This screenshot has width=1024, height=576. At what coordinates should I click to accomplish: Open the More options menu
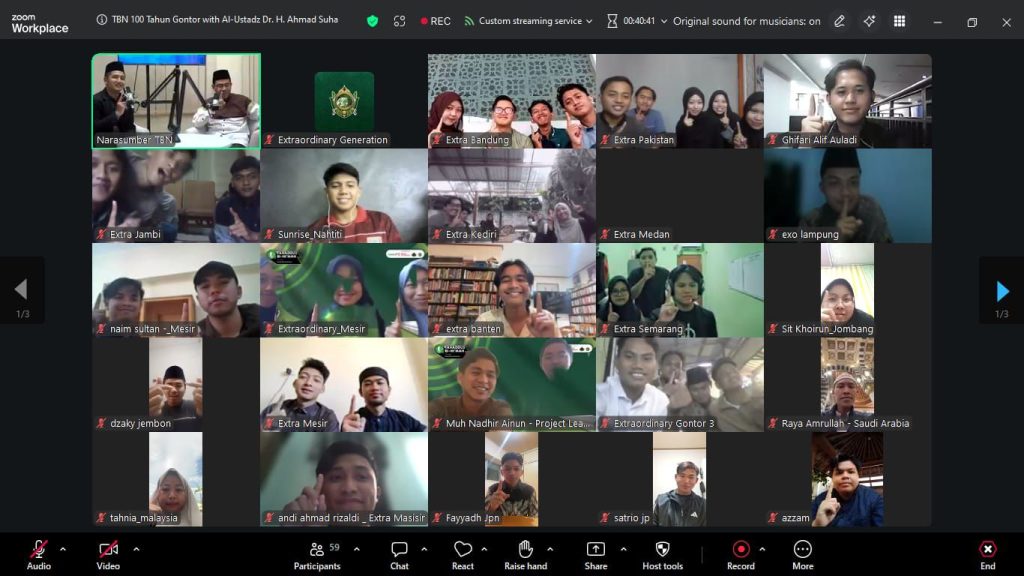[x=802, y=553]
